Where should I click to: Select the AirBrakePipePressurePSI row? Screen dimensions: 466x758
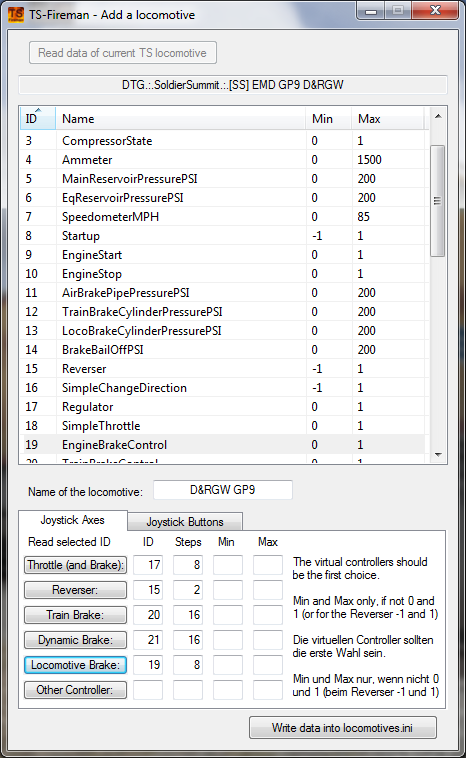(x=222, y=293)
